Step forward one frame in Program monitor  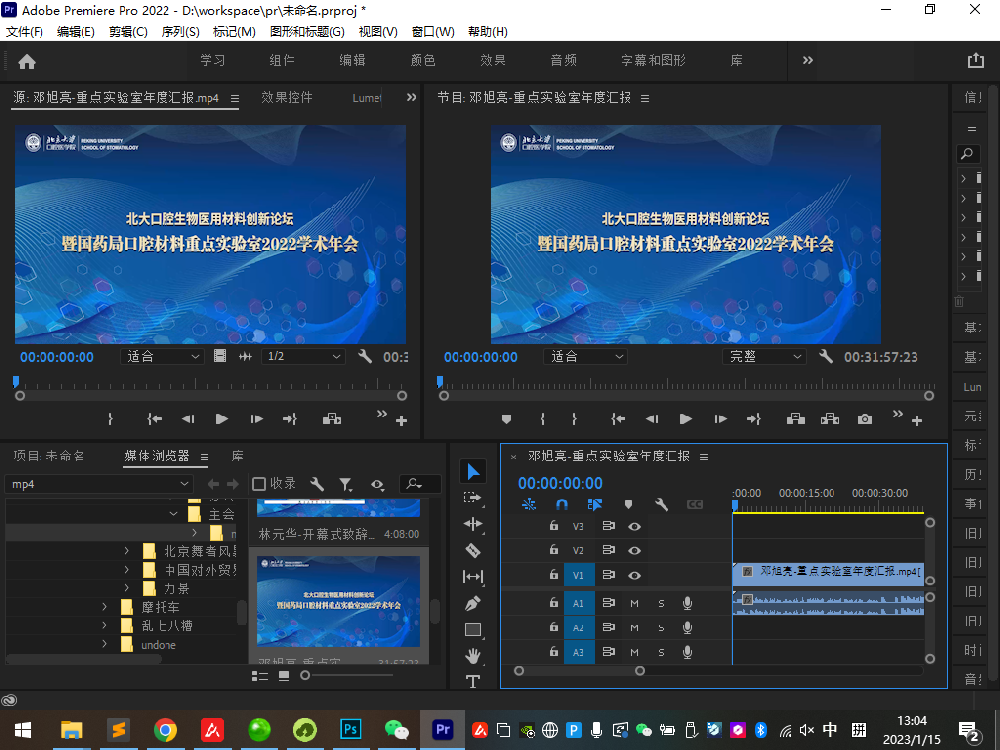pos(721,419)
